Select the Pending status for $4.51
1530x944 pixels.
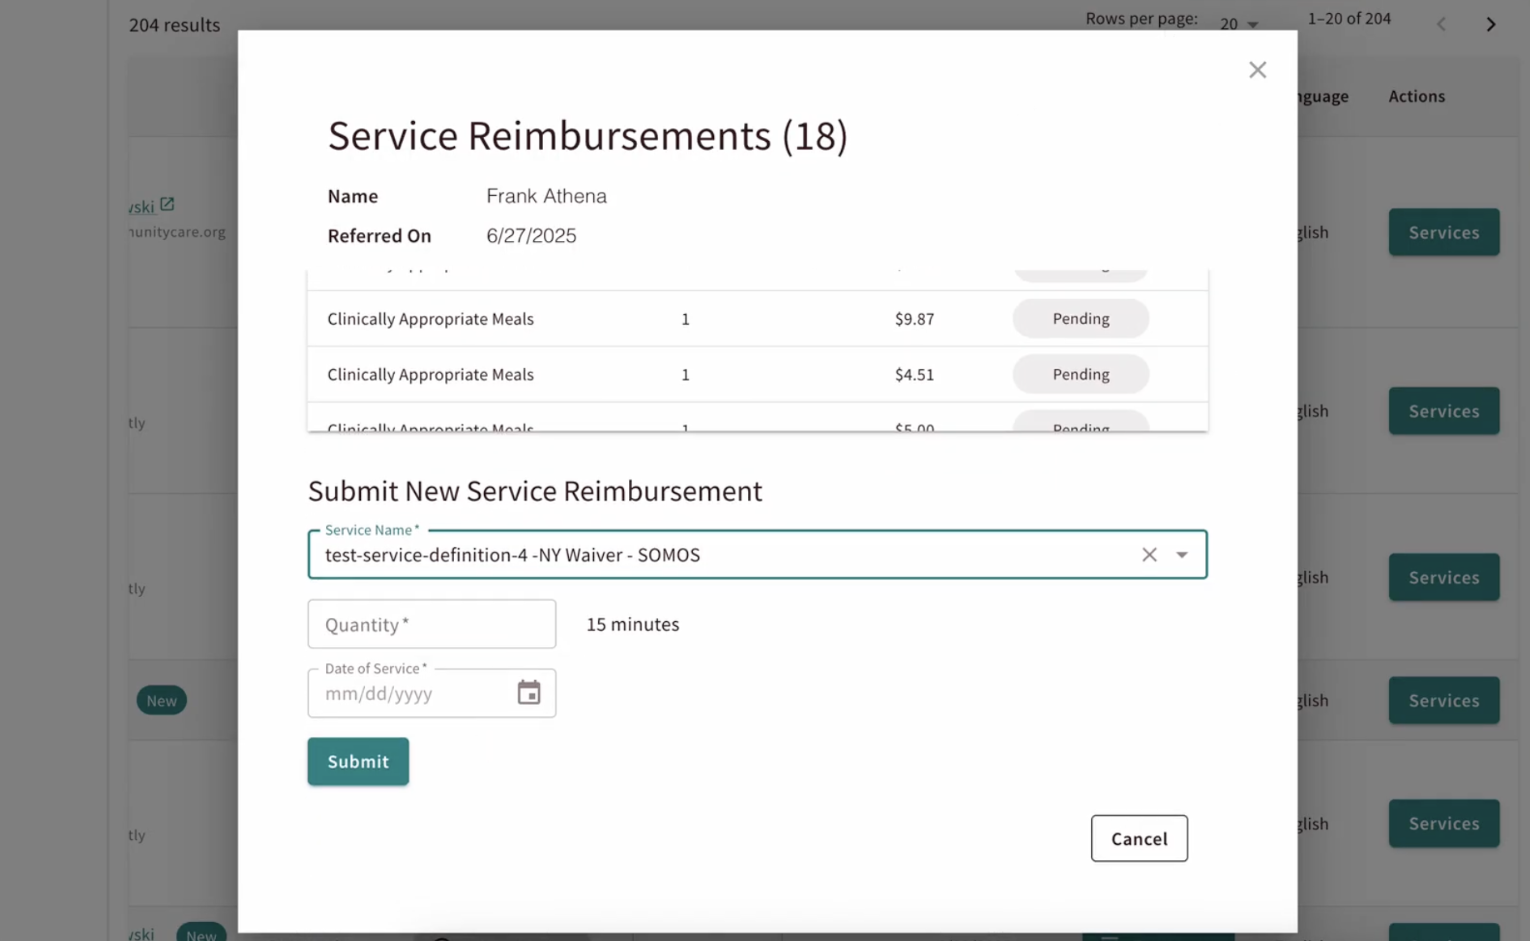1080,375
